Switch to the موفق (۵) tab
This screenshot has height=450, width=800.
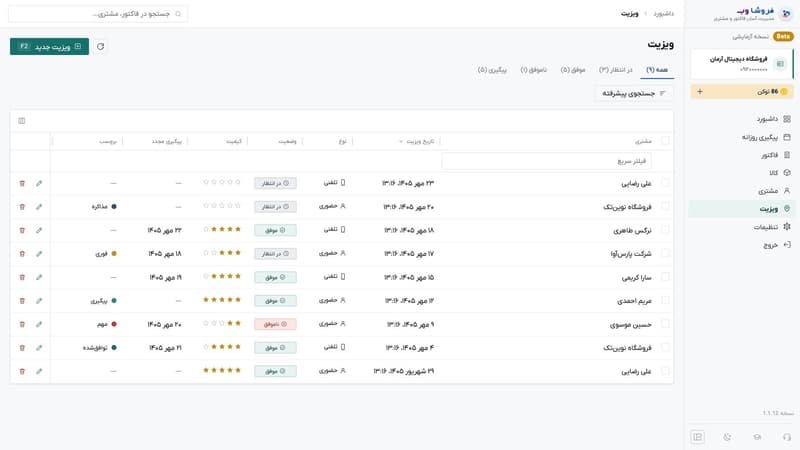(x=572, y=69)
